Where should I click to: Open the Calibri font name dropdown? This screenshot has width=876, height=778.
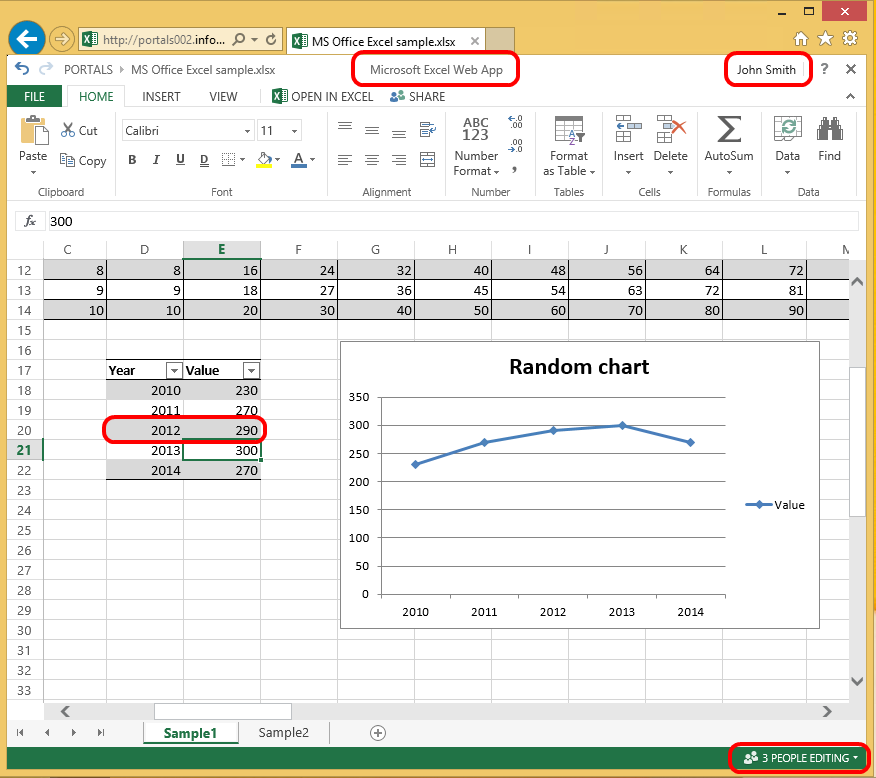coord(247,131)
